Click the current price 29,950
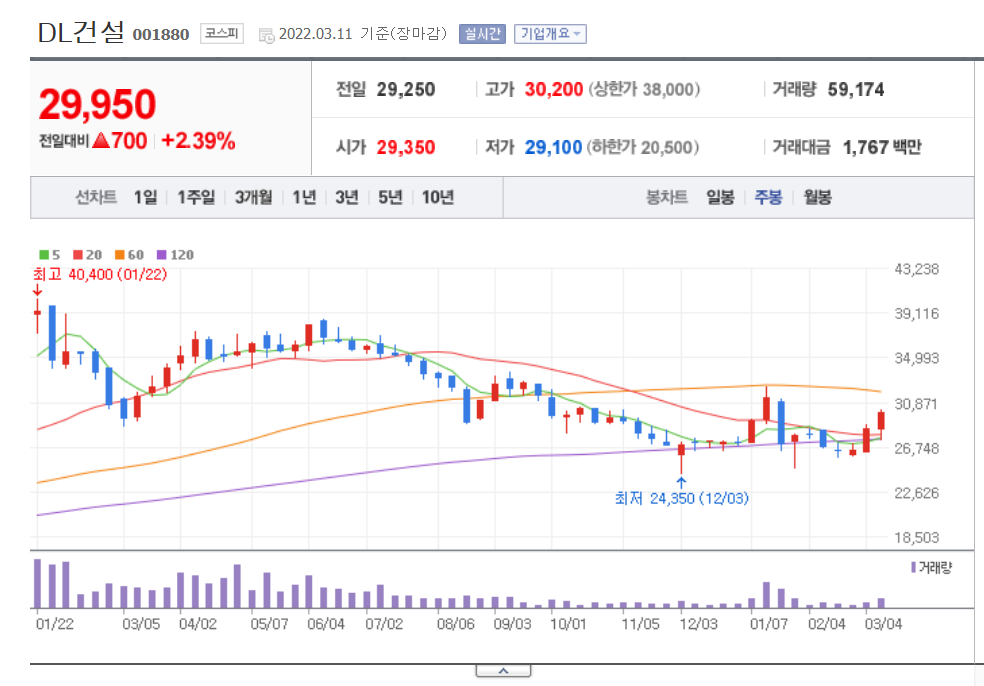984x686 pixels. 97,104
